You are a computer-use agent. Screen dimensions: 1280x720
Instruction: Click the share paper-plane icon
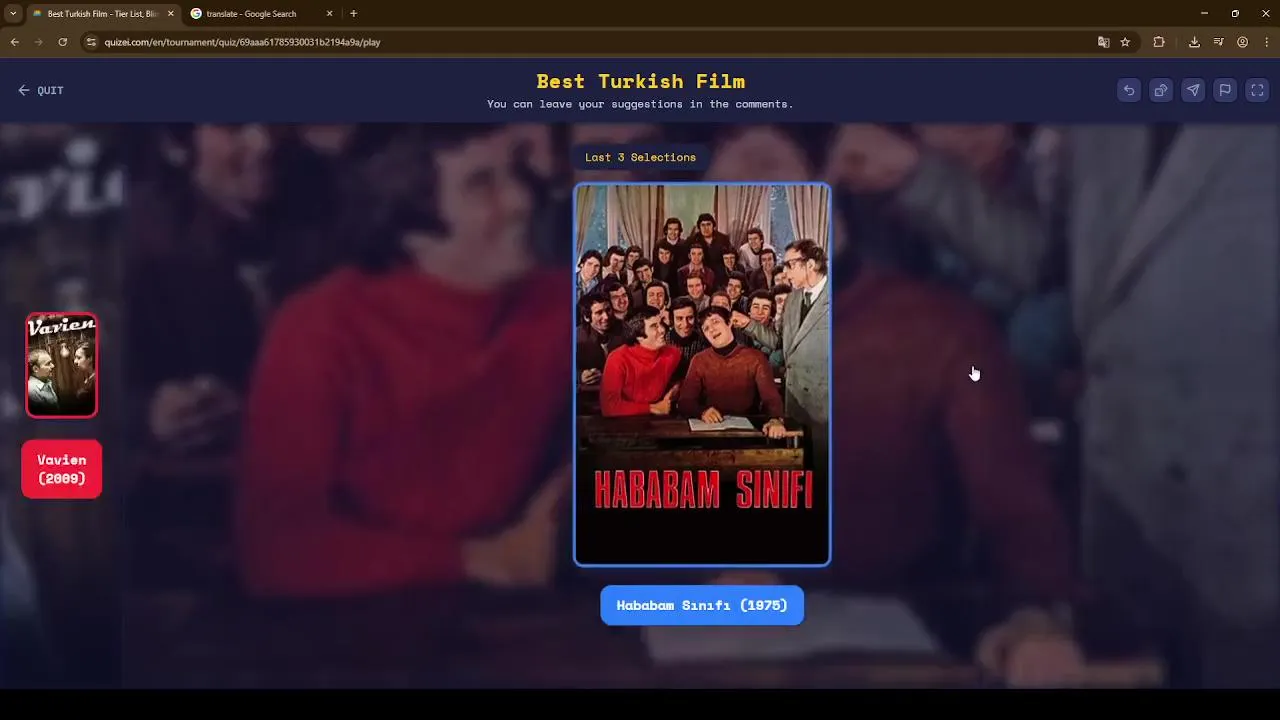(1193, 90)
